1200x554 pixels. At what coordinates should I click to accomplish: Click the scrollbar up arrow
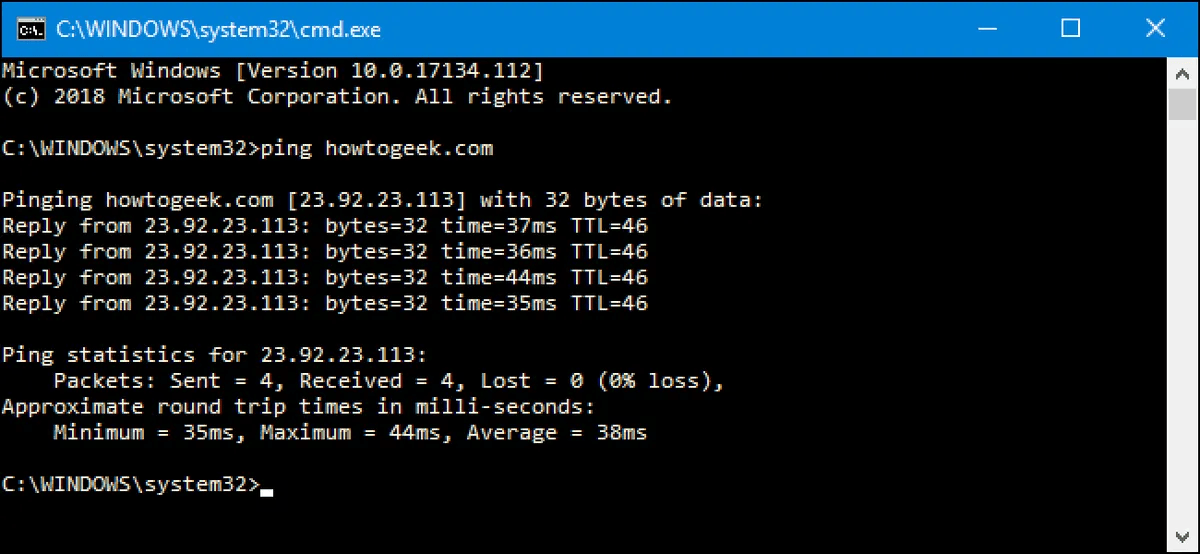pyautogui.click(x=1183, y=71)
